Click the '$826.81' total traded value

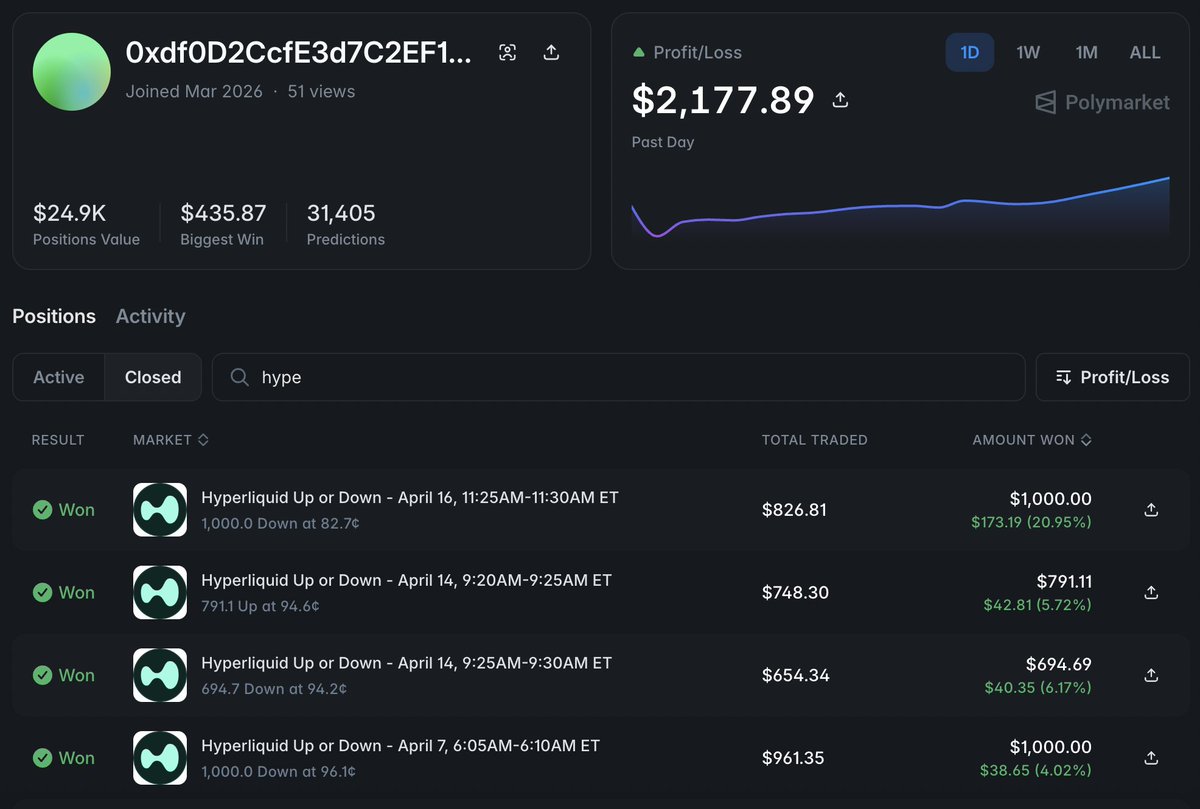794,510
